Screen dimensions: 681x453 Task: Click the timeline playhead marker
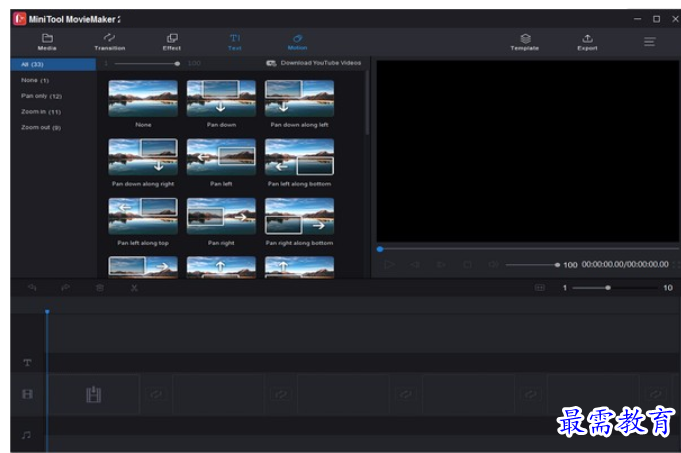47,311
